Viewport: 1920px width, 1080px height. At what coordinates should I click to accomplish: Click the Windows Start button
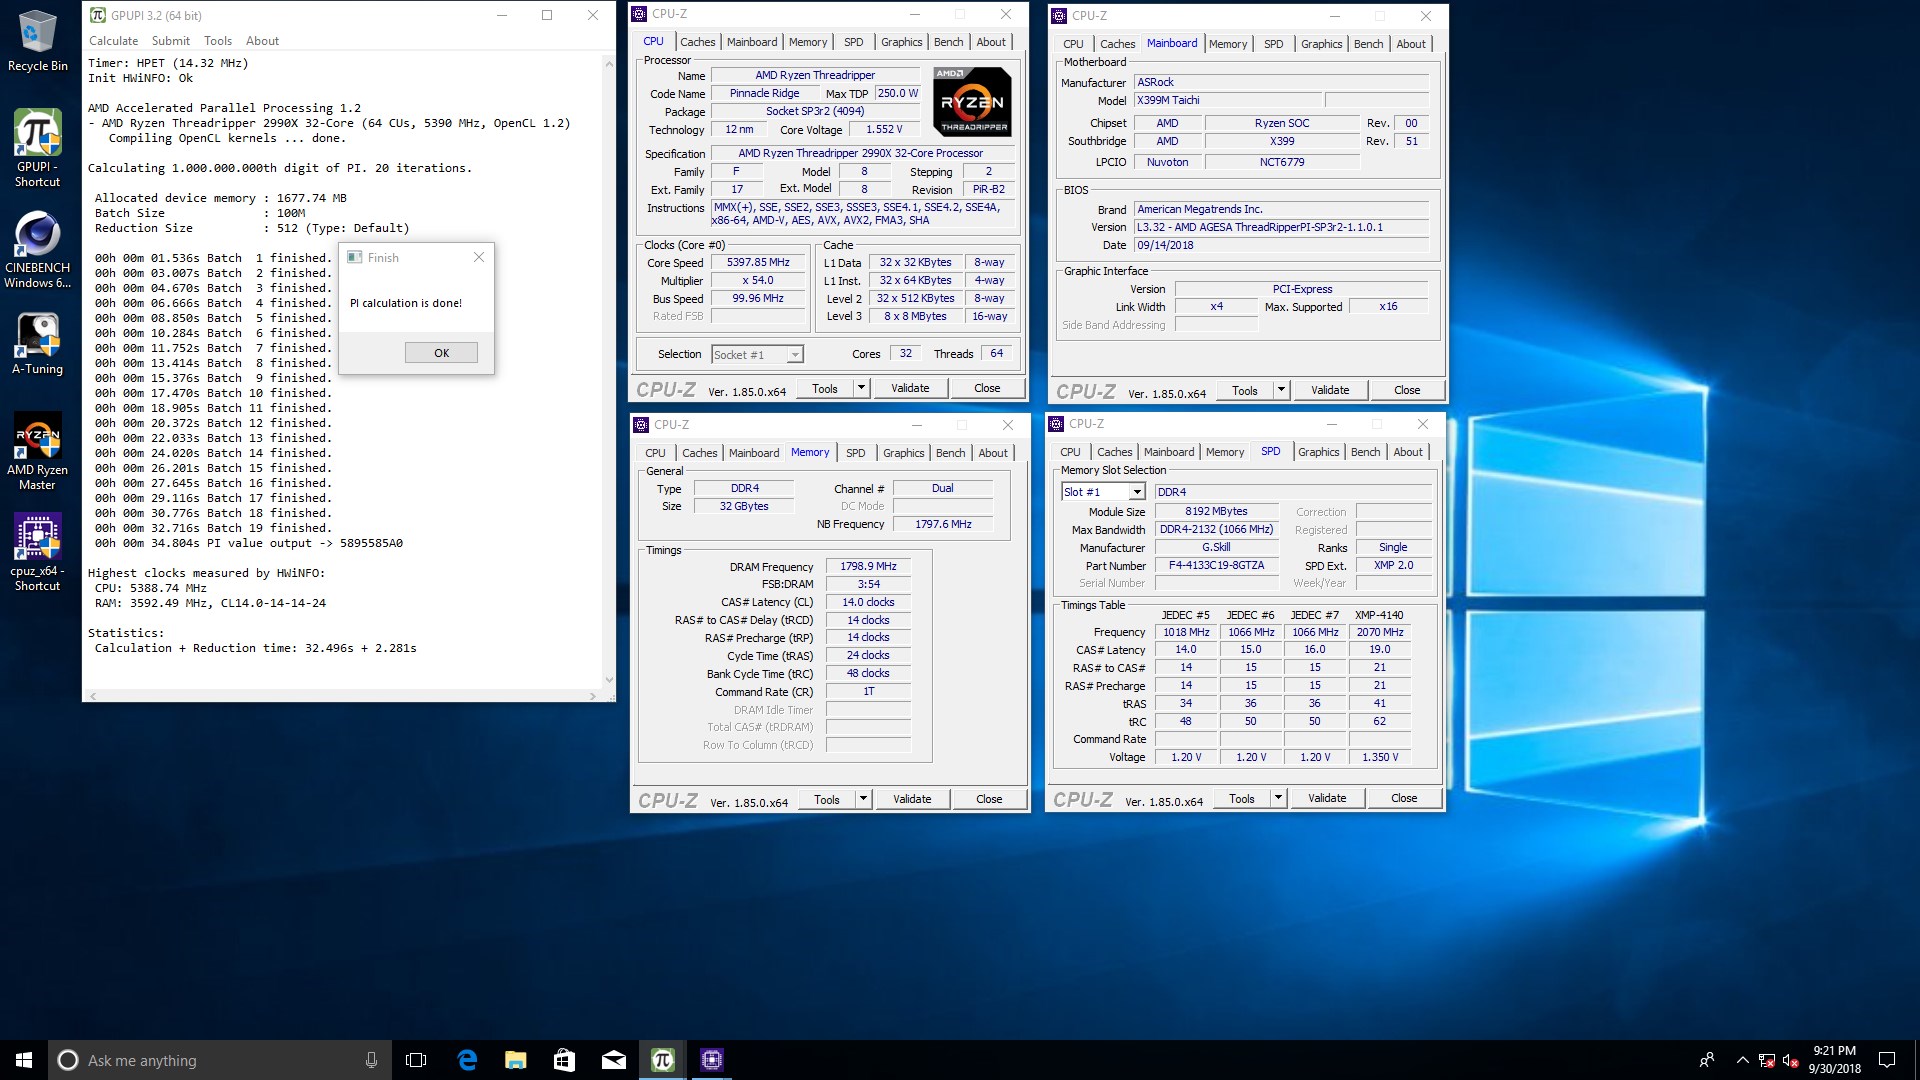pos(24,1060)
